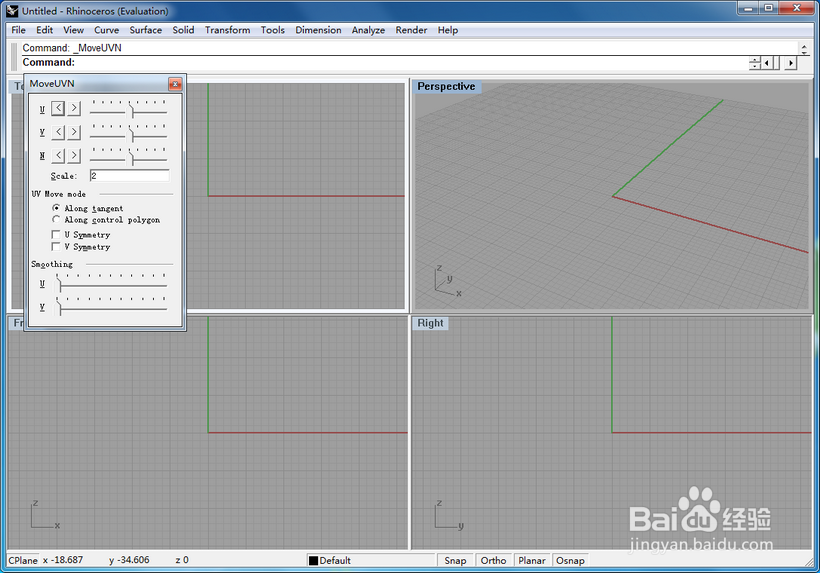Click the CPlane coordinate mode label
820x573 pixels.
[23, 560]
